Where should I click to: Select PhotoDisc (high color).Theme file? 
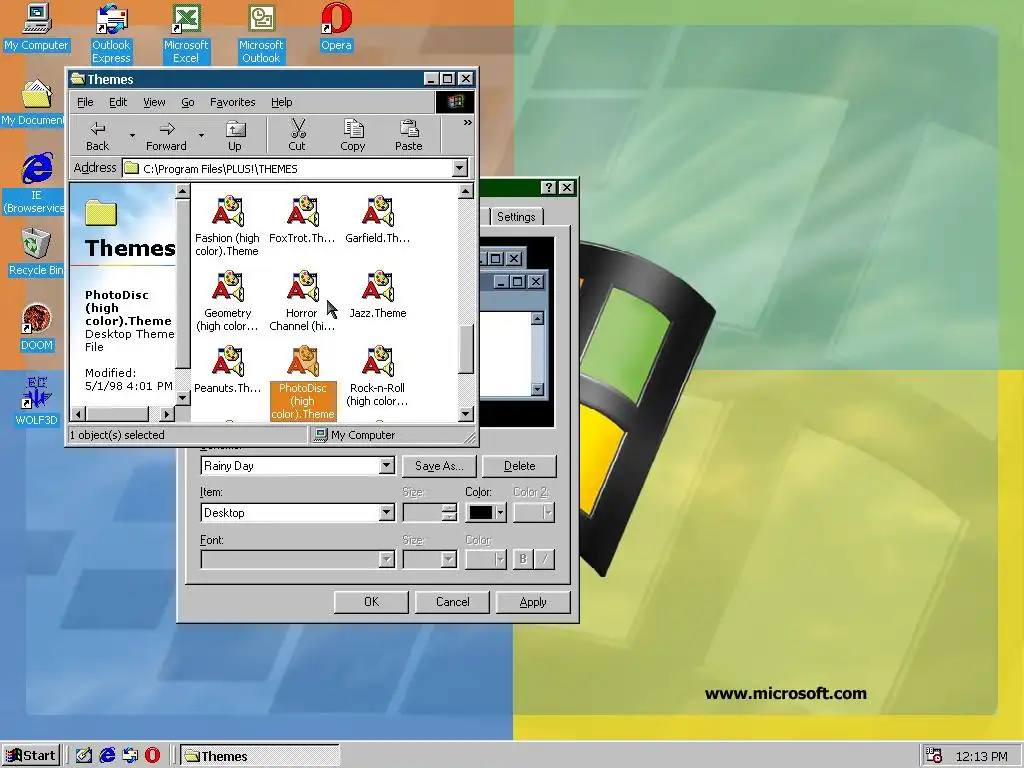(x=303, y=382)
